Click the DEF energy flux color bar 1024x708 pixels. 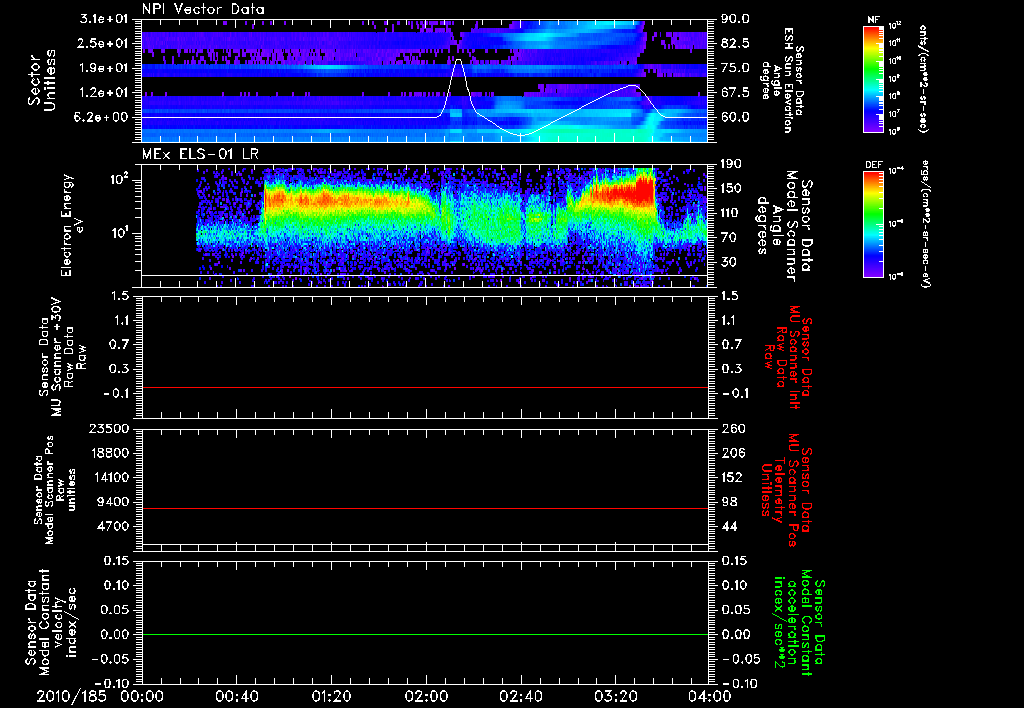(874, 224)
